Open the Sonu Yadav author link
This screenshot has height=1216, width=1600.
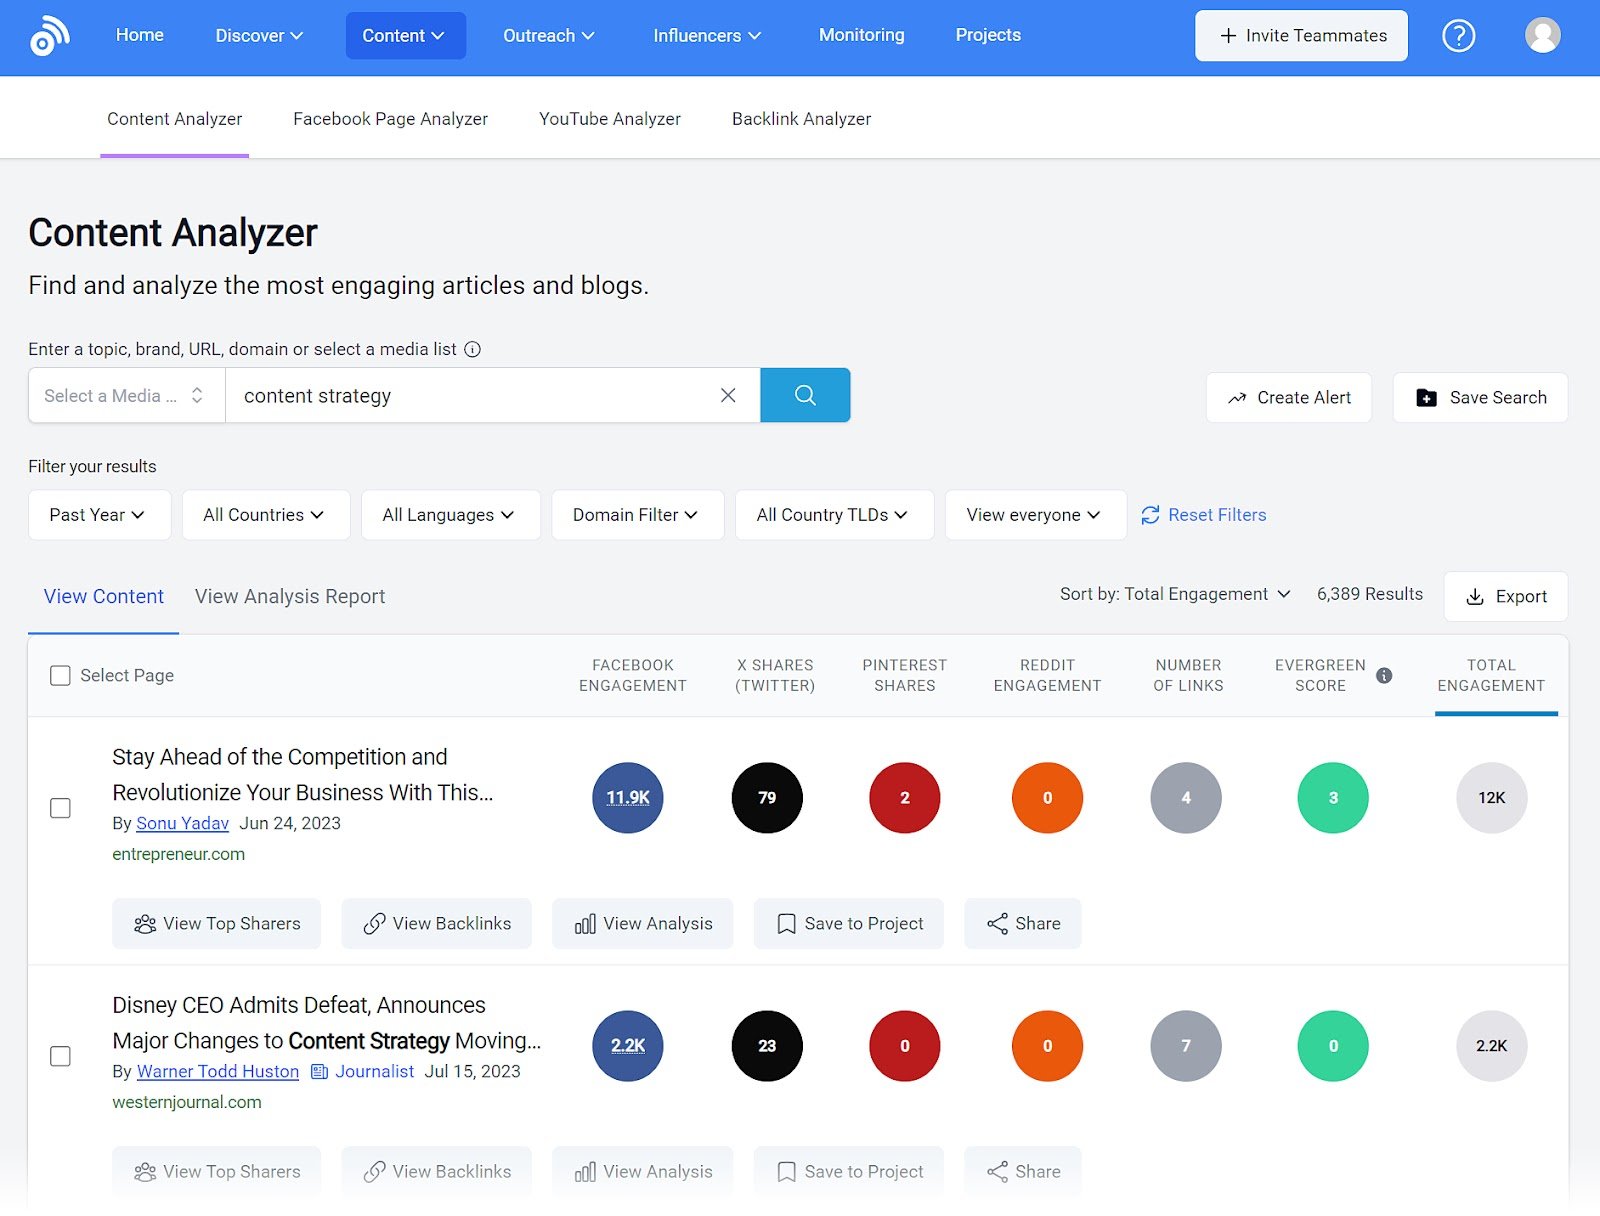point(182,823)
